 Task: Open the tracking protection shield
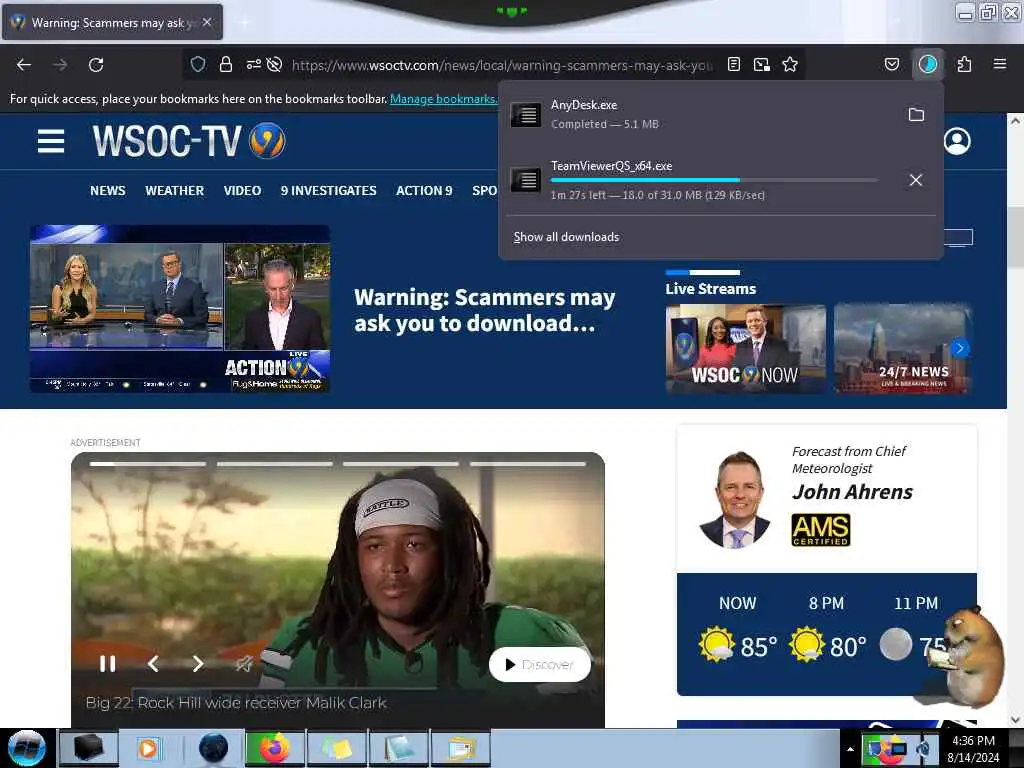tap(198, 64)
